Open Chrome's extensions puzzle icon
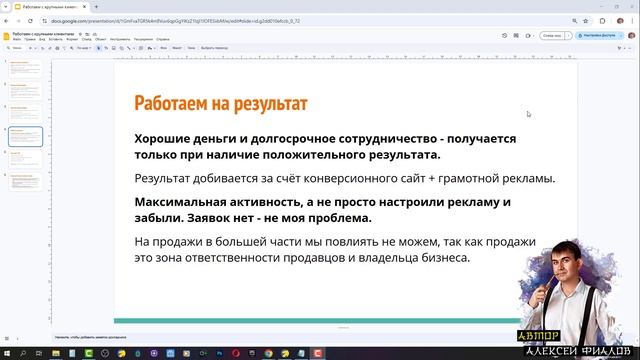 pos(602,21)
